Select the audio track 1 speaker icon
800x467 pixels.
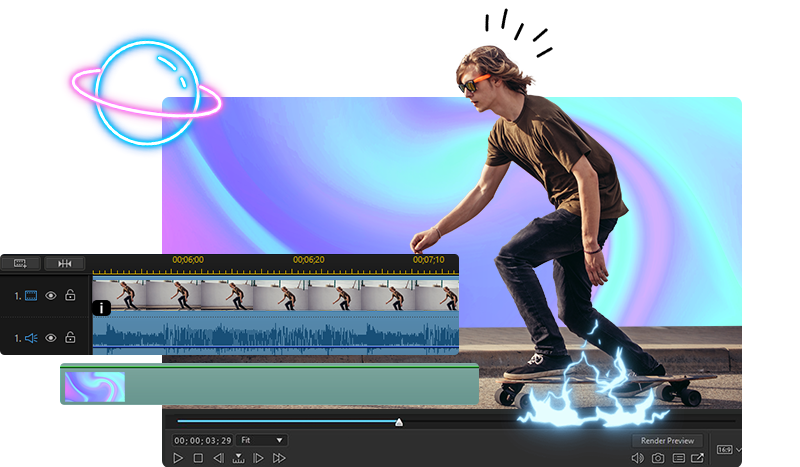point(31,338)
